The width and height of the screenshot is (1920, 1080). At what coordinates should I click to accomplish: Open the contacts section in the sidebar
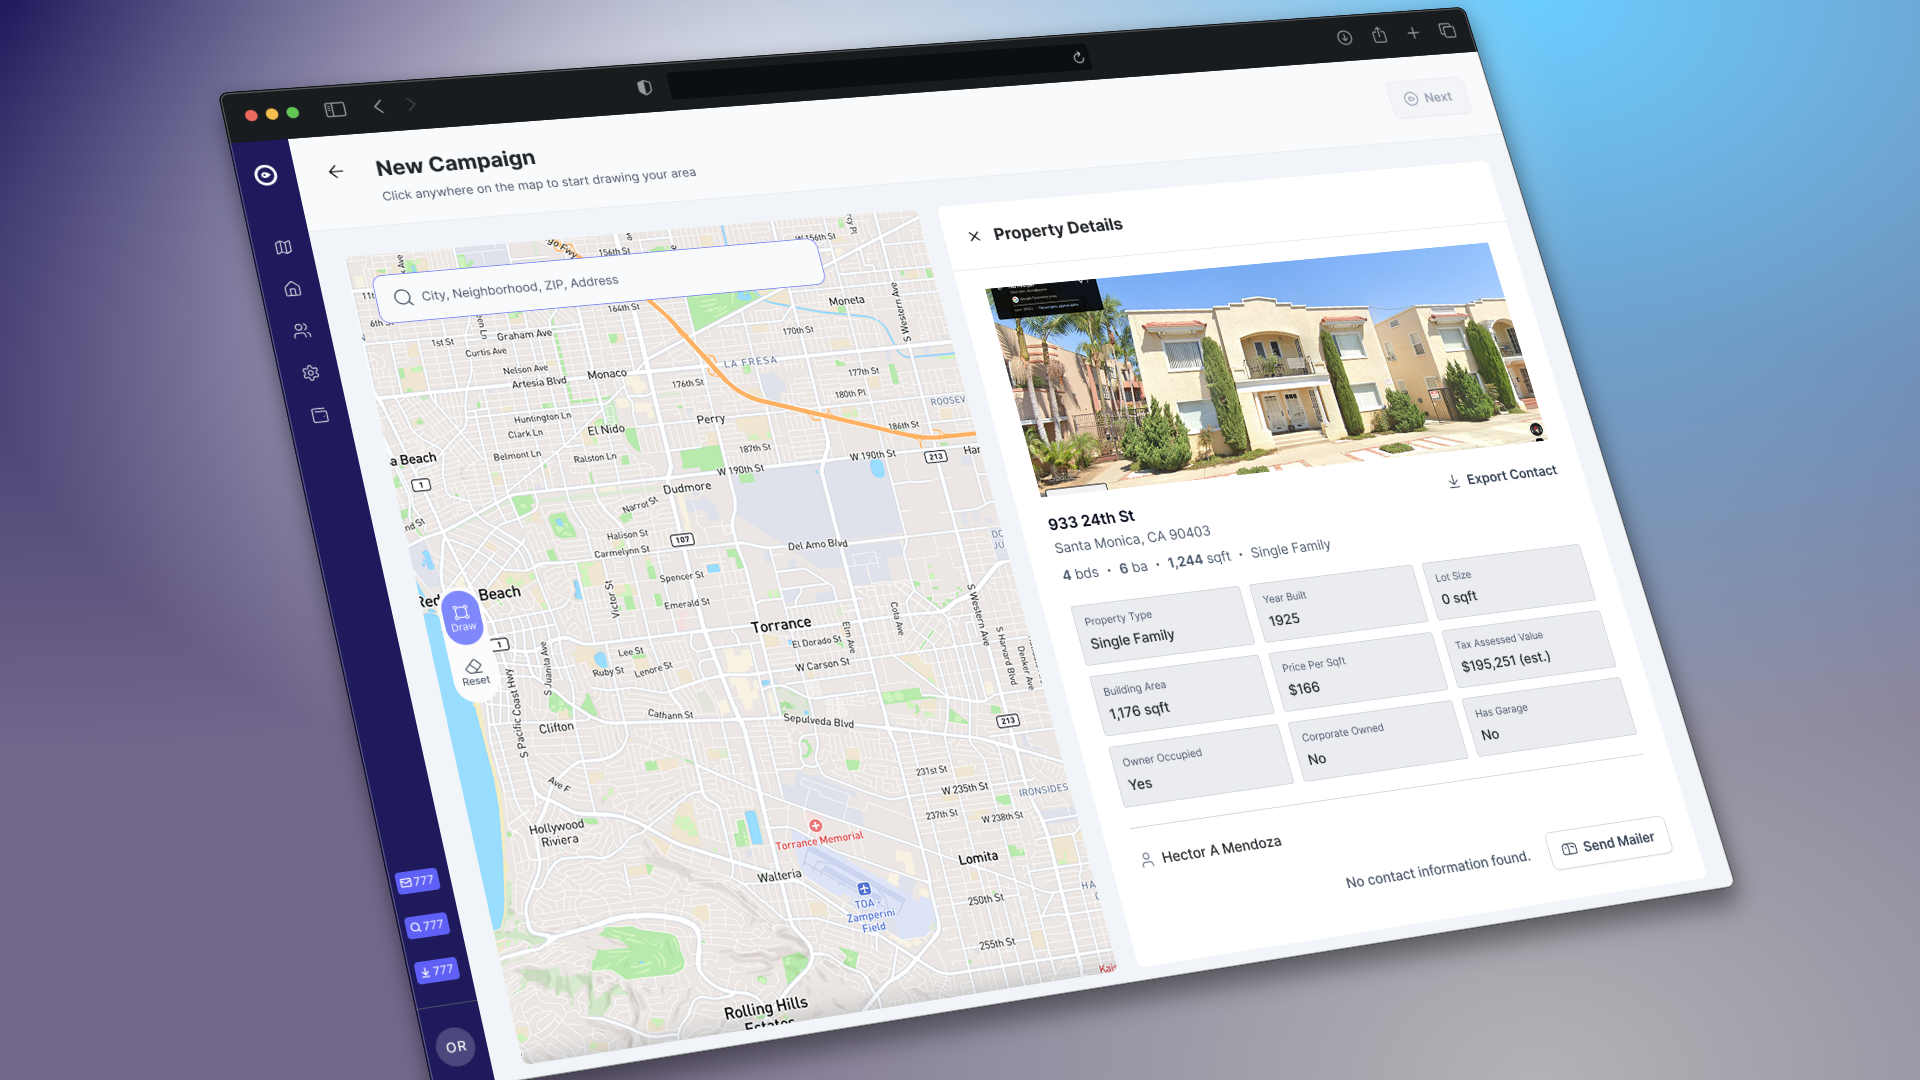click(x=302, y=330)
